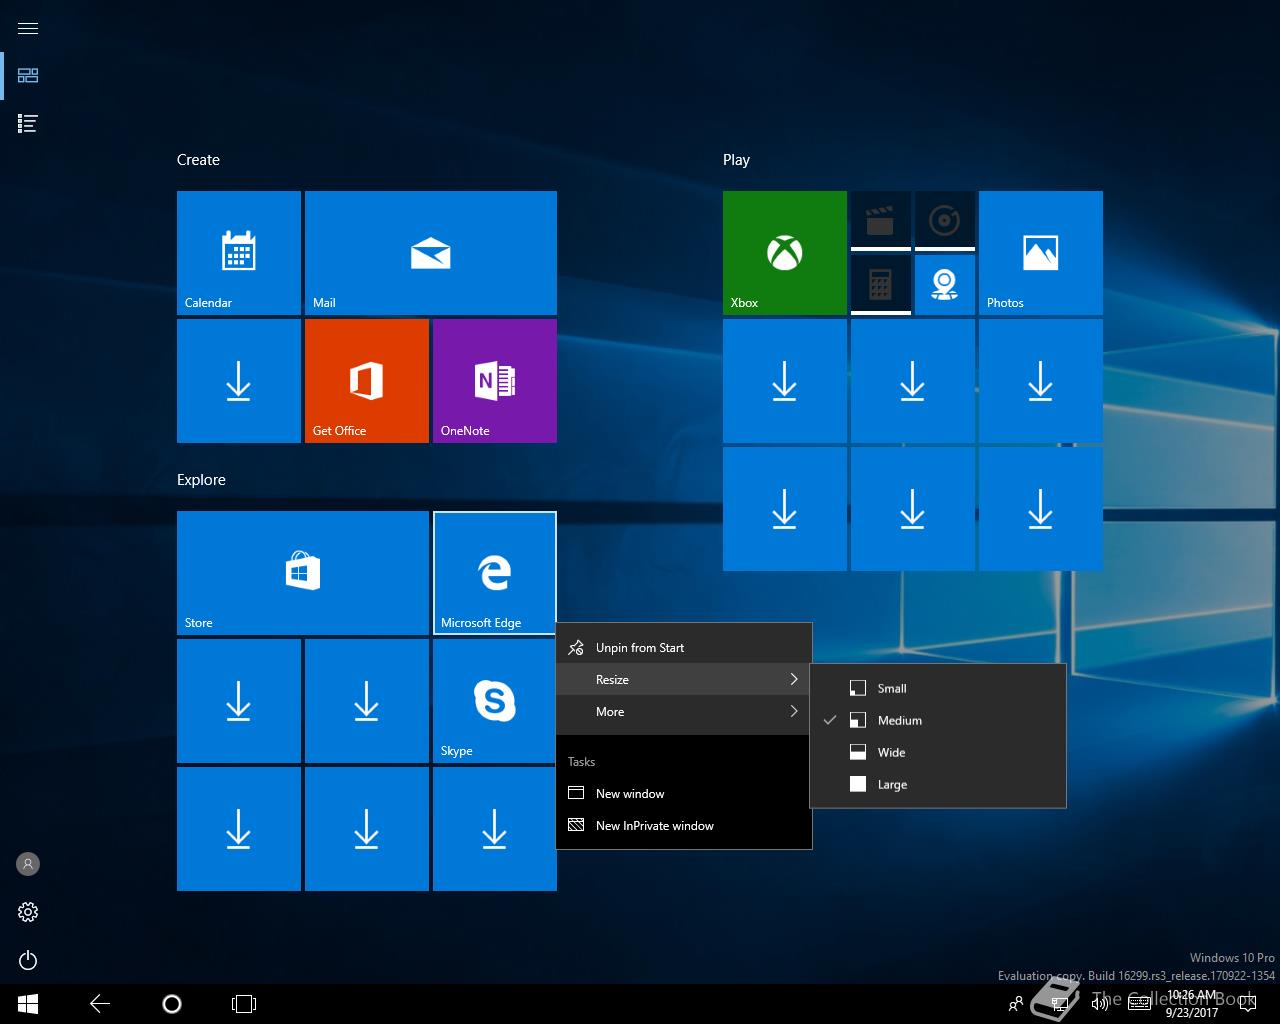The height and width of the screenshot is (1024, 1280).
Task: Launch the Get Office tile
Action: (367, 381)
